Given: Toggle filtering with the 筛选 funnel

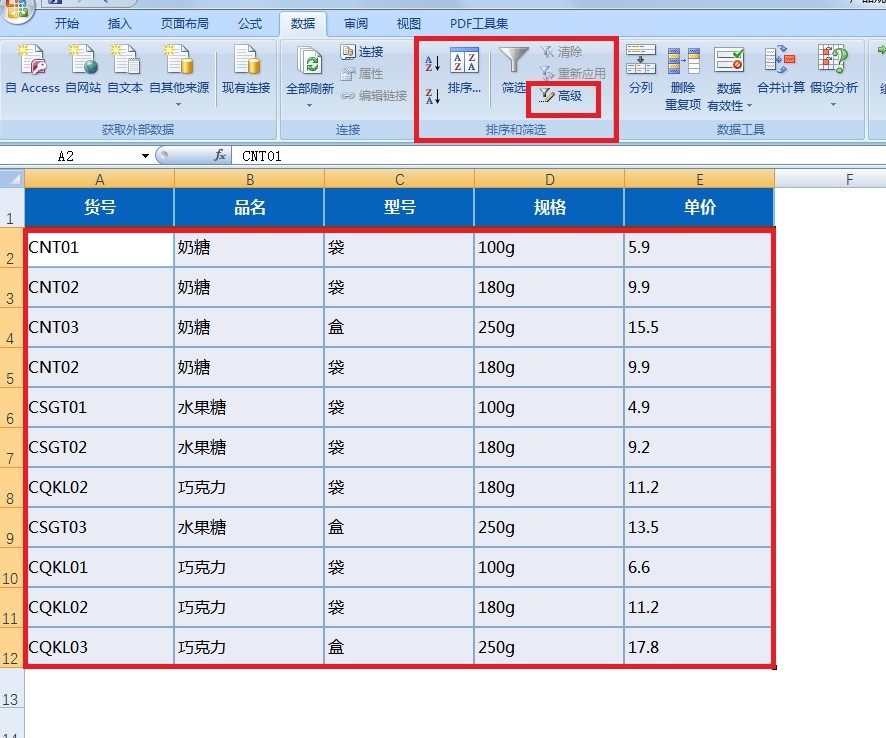Looking at the screenshot, I should [x=512, y=62].
